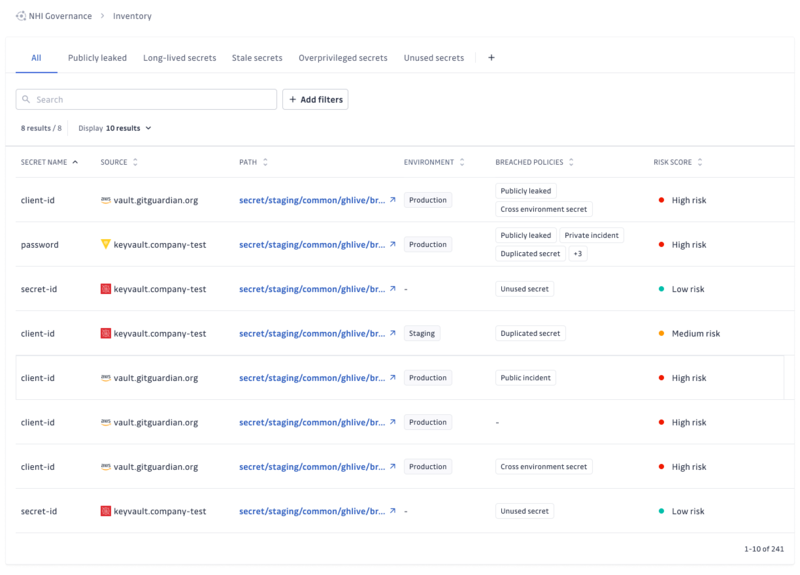Screen dimensions: 800x575
Task: Expand the +3 policies badge in password row
Action: pos(578,254)
